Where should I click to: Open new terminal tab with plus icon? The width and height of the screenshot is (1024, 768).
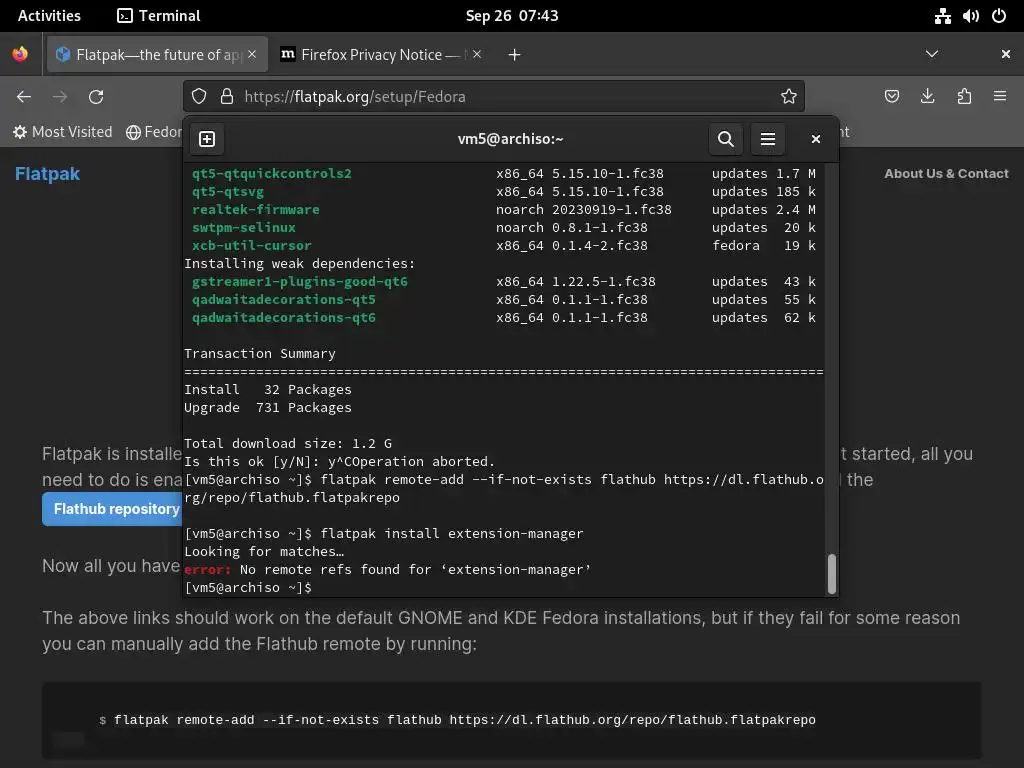click(206, 139)
